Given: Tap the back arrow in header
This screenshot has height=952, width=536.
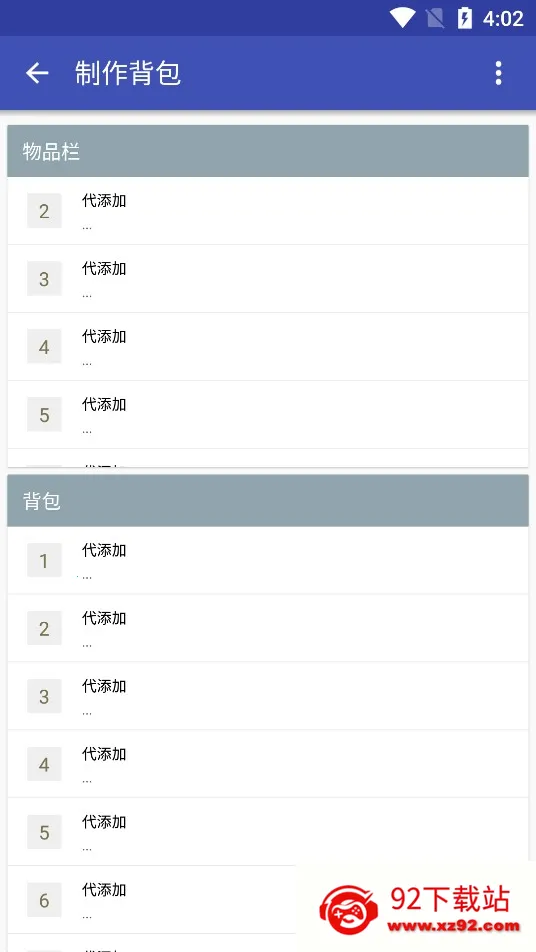Looking at the screenshot, I should (37, 73).
